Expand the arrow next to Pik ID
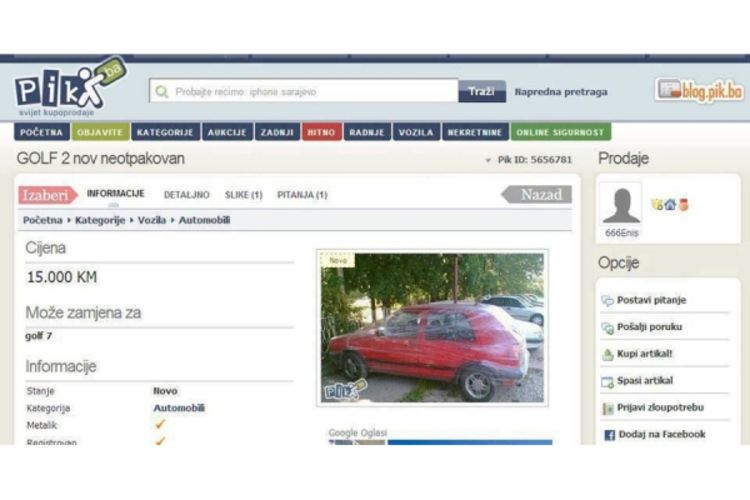 tap(488, 160)
